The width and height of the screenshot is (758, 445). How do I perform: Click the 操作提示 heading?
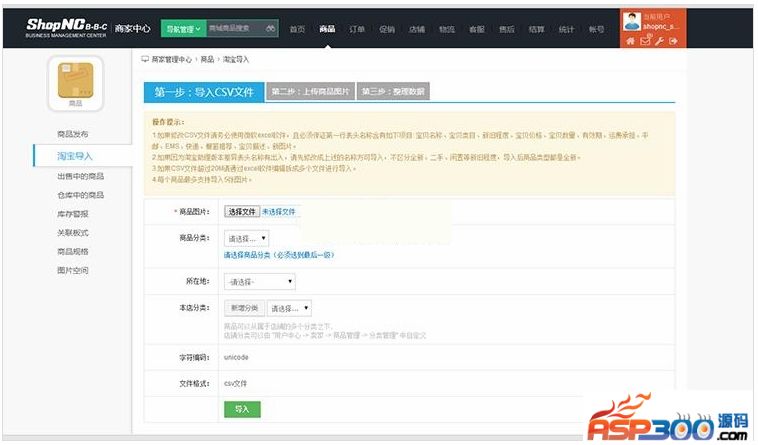[x=168, y=122]
